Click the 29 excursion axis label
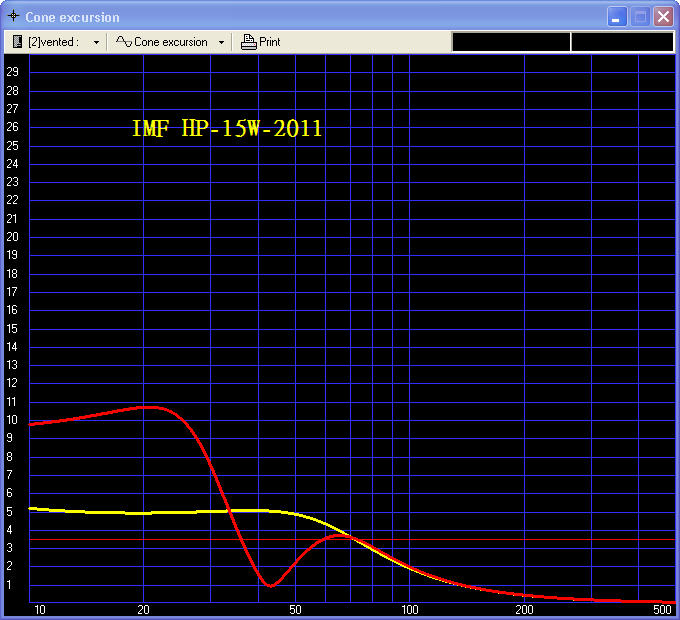Viewport: 680px width, 620px height. coord(13,72)
